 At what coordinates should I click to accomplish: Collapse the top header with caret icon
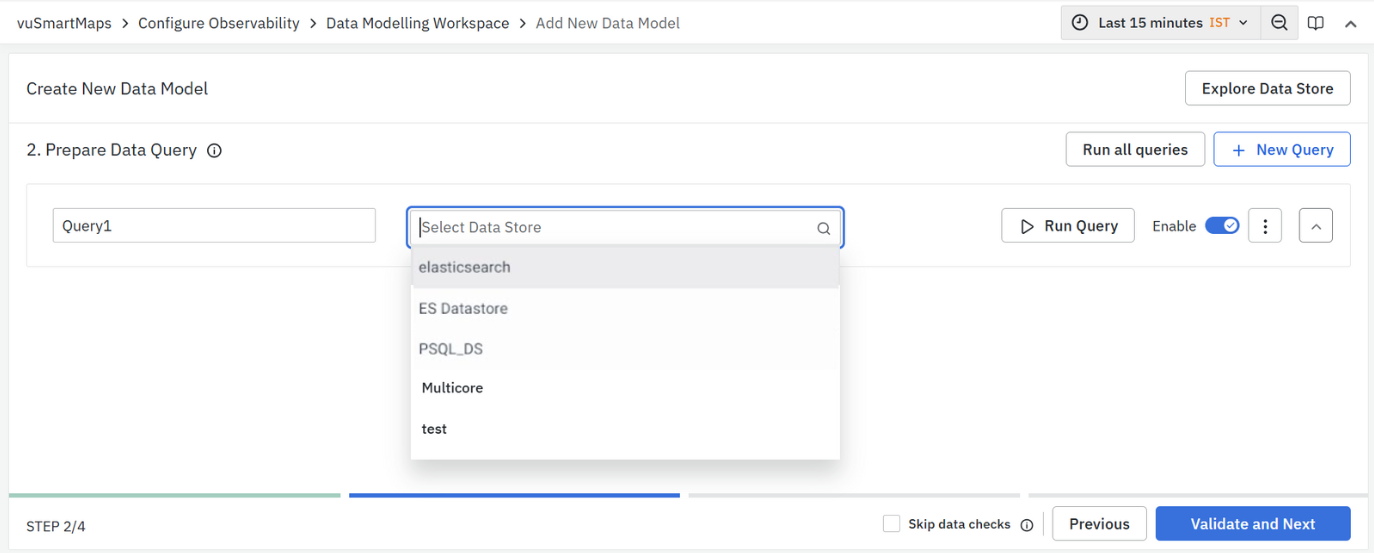[1350, 24]
